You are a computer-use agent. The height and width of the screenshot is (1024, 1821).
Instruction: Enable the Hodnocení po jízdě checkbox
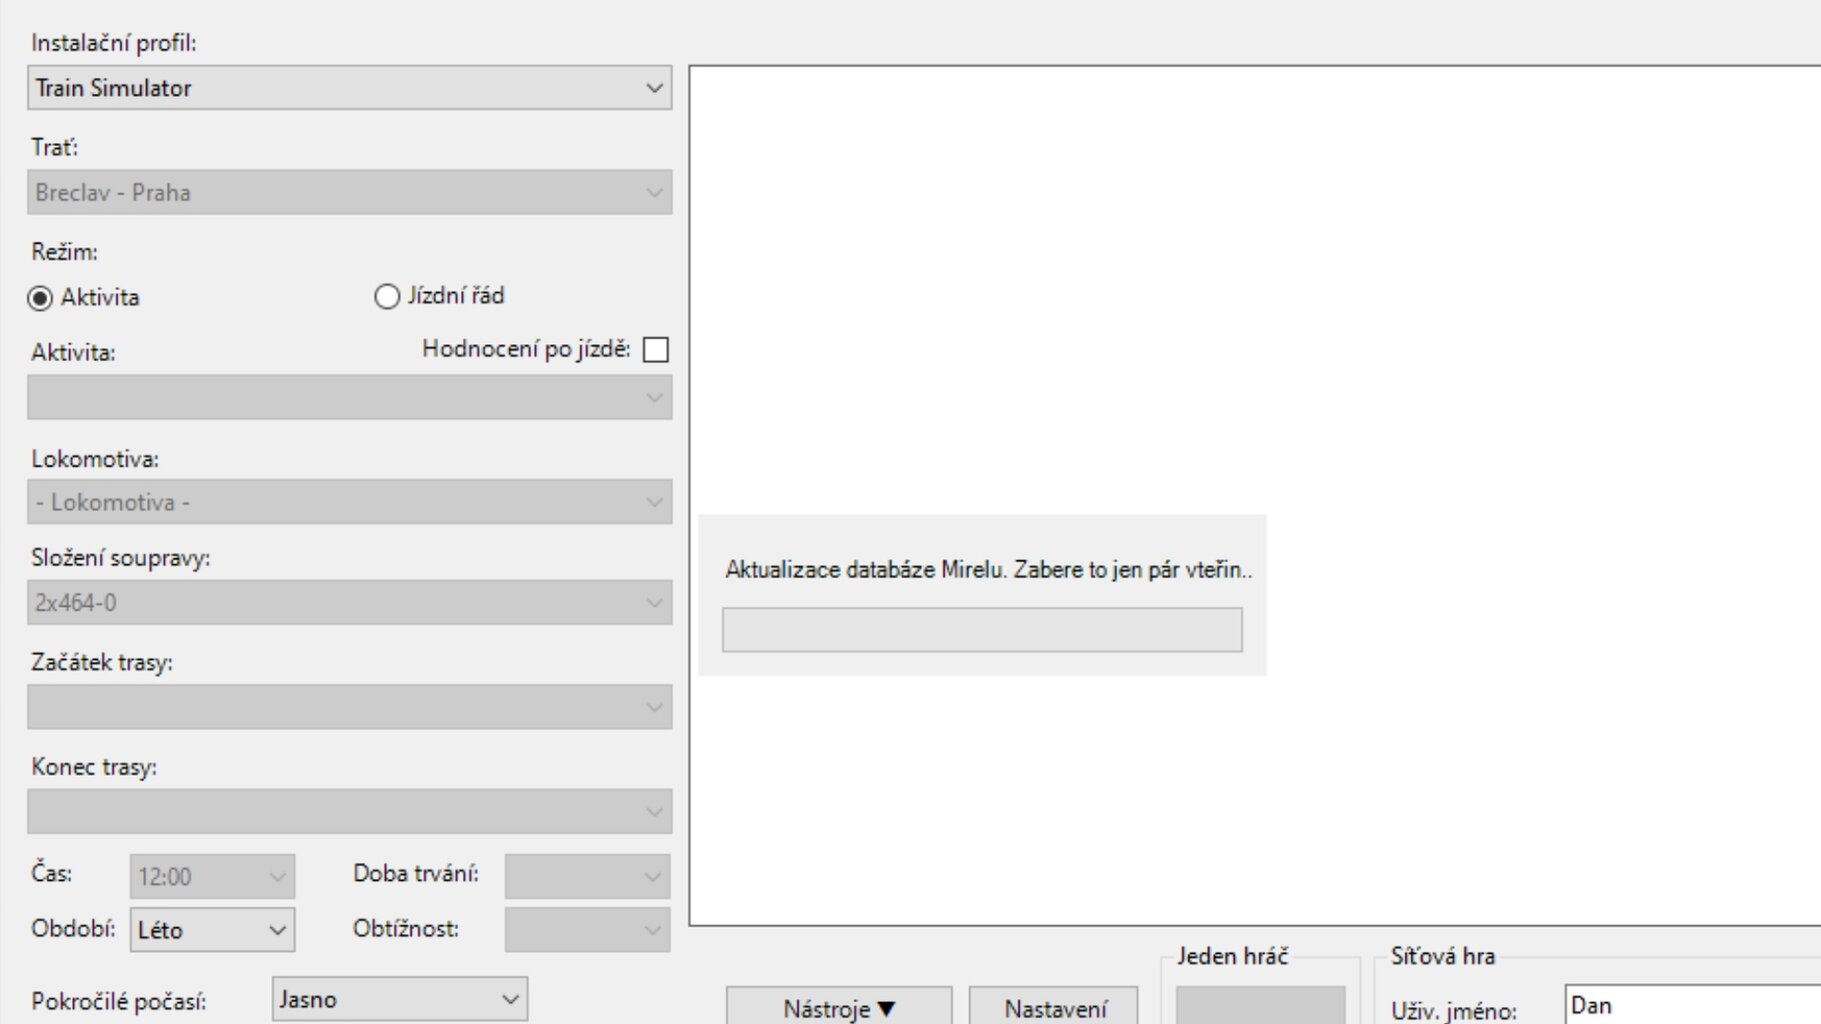click(656, 350)
